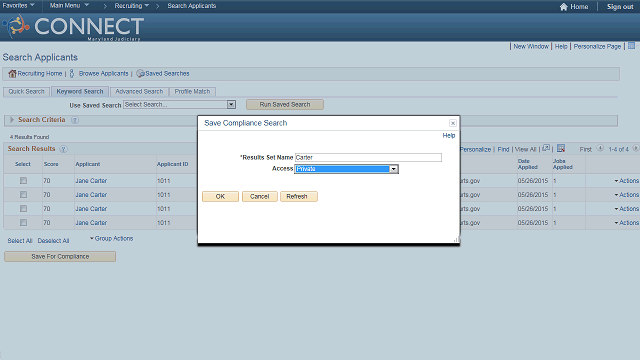The image size is (640, 360).
Task: Open the Use Saved Search dropdown
Action: coord(231,104)
